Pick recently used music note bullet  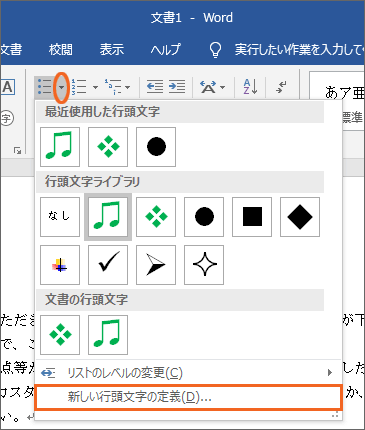60,147
